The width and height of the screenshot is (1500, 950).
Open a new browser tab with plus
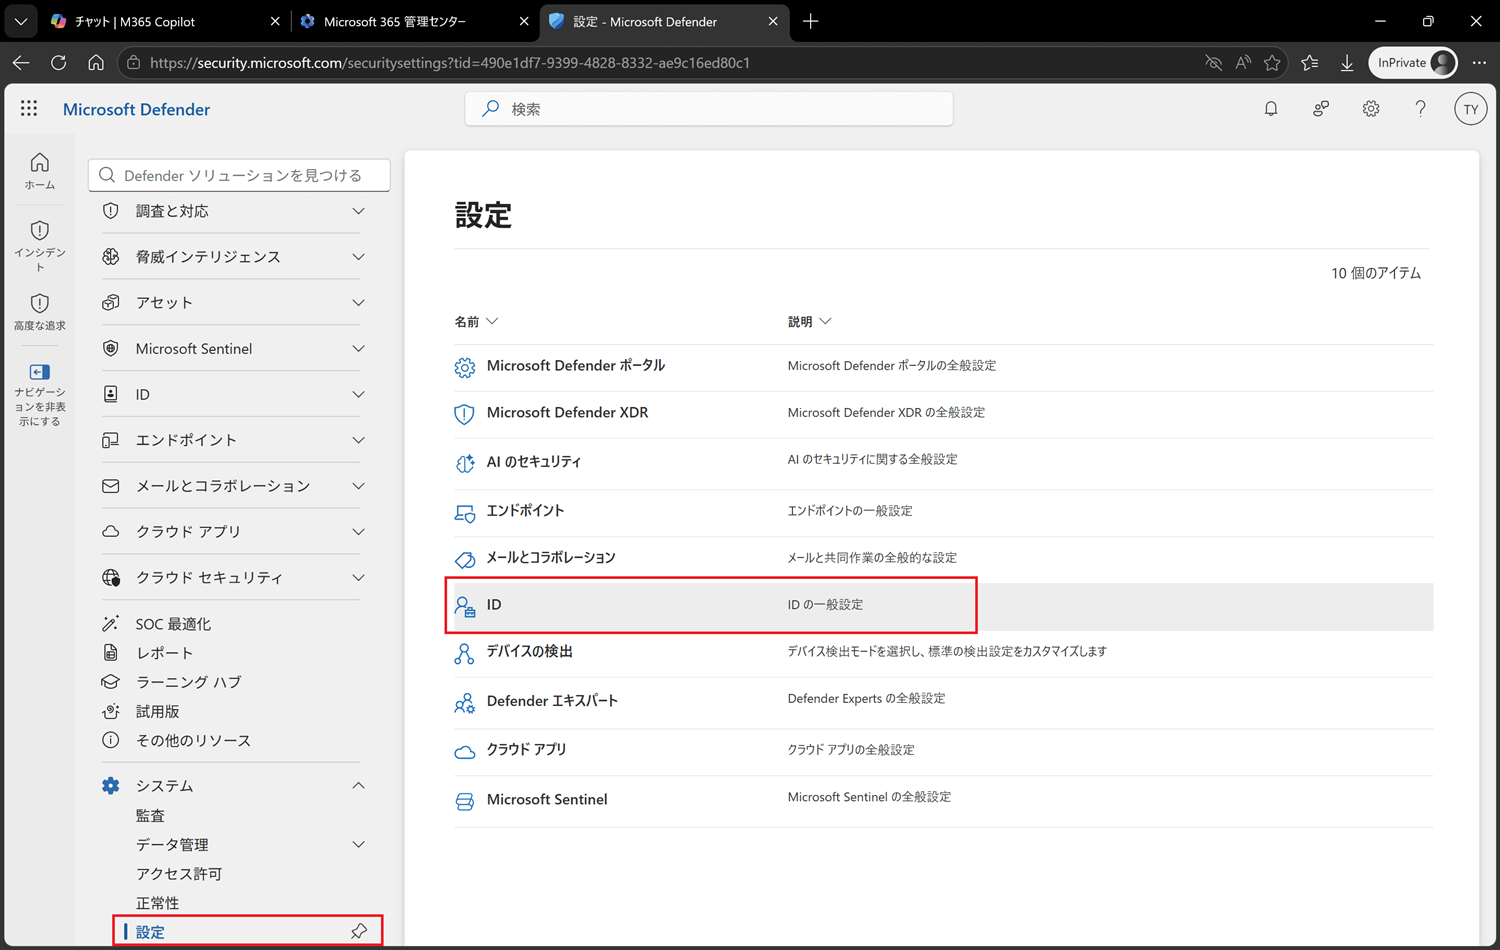[x=810, y=21]
